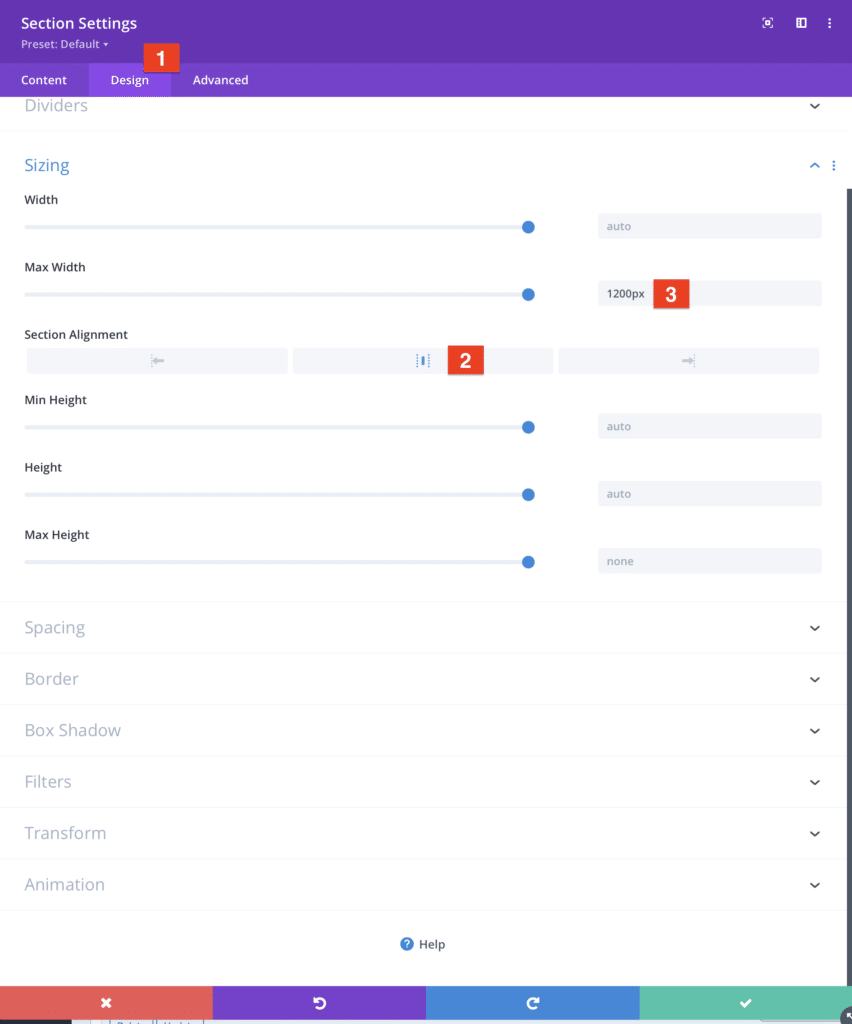Image resolution: width=852 pixels, height=1024 pixels.
Task: Switch to the Content tab
Action: pos(44,80)
